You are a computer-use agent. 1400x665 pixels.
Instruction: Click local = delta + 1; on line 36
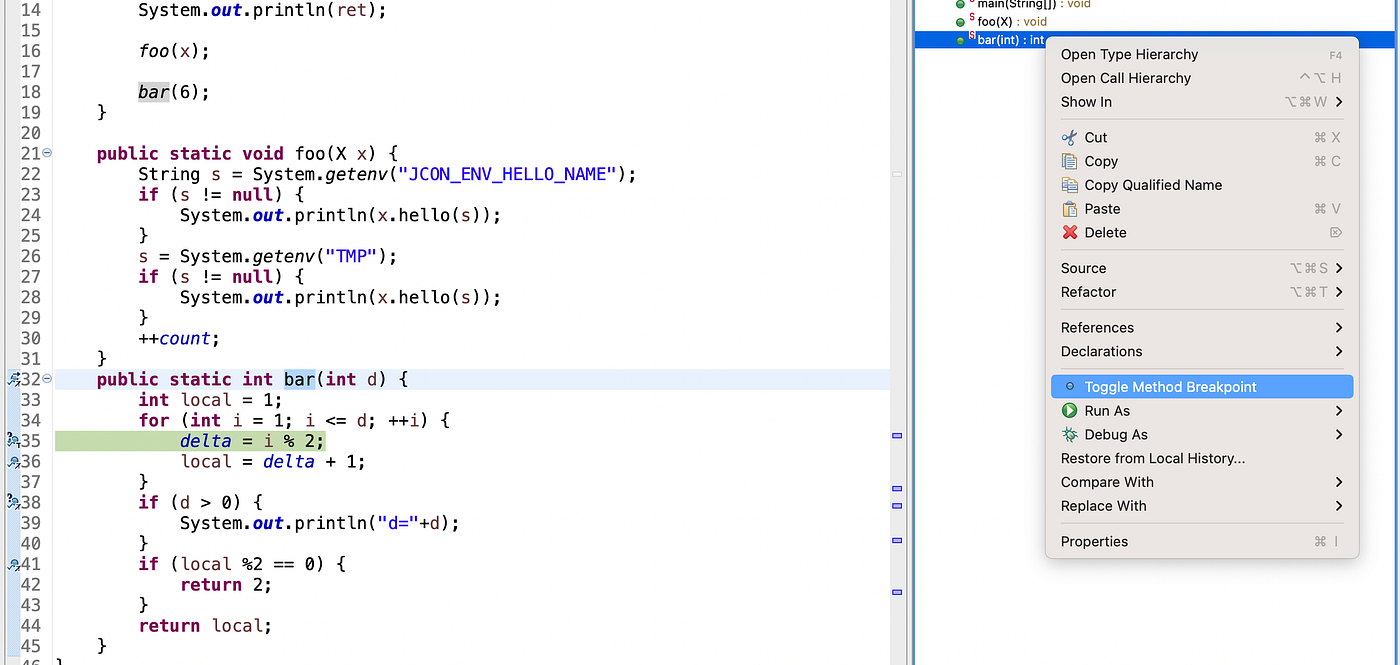273,462
